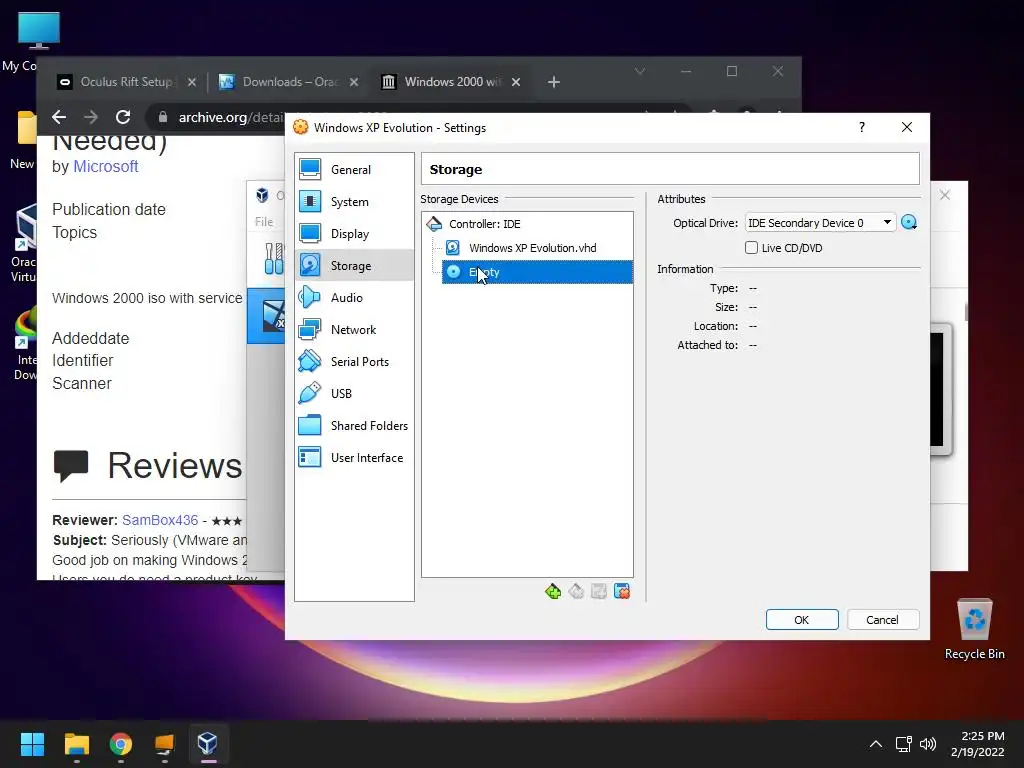Switch to Windows 2000 browser tab
1024x768 pixels.
pyautogui.click(x=452, y=82)
